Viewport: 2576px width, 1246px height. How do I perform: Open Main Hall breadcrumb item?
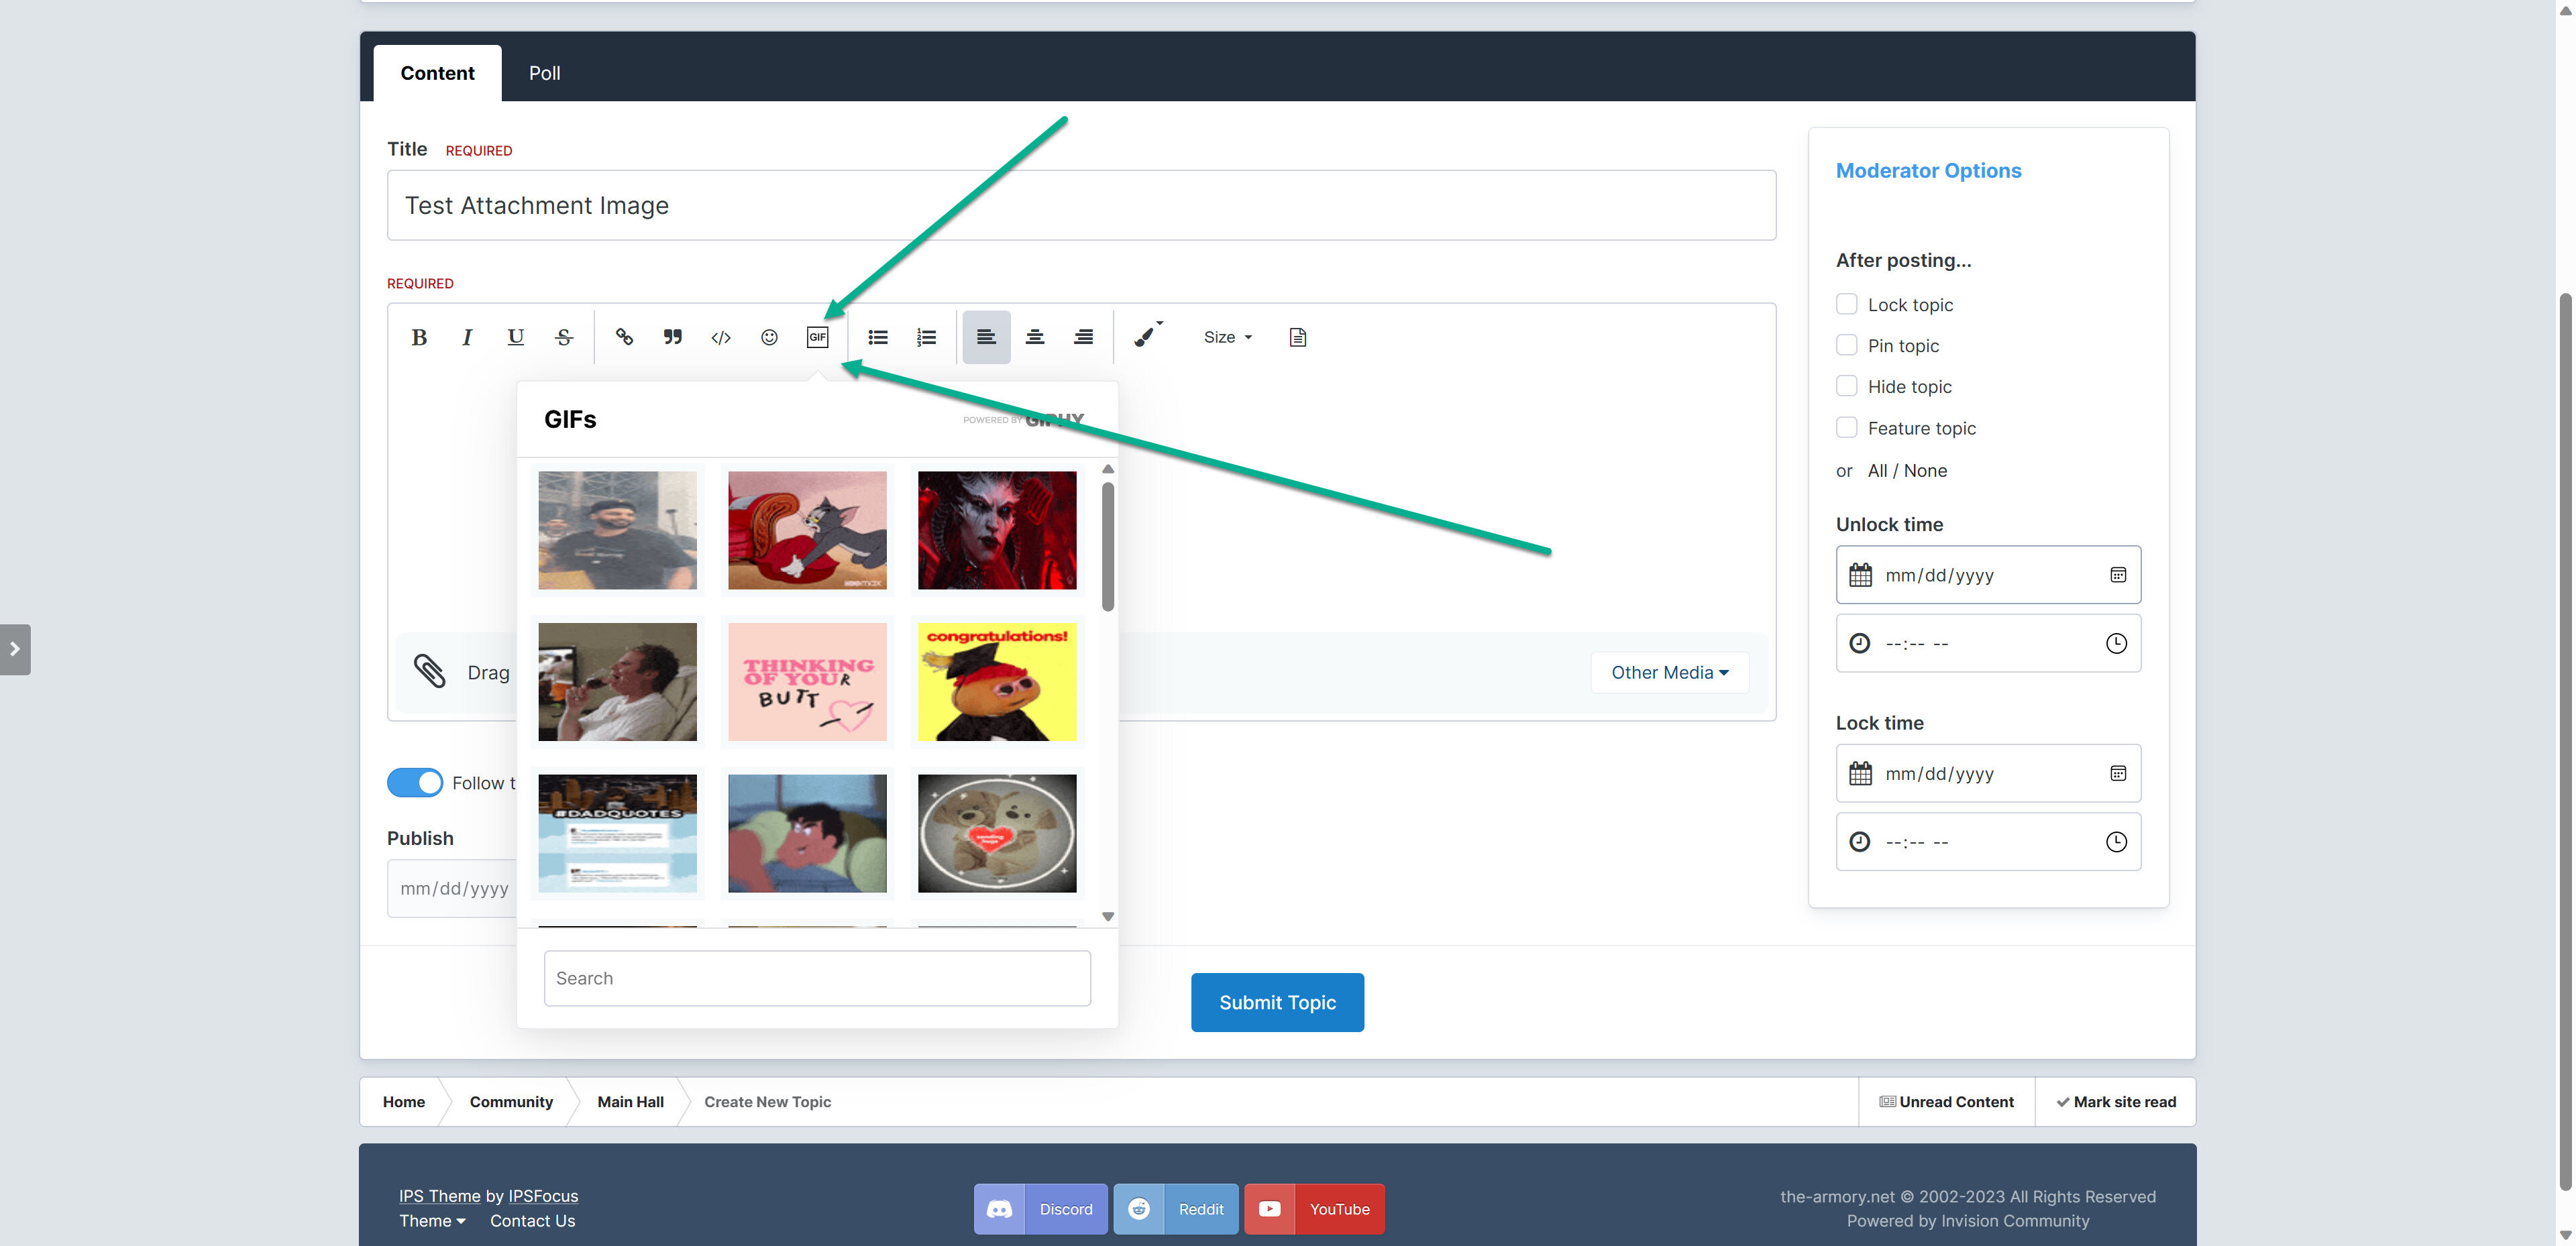630,1101
